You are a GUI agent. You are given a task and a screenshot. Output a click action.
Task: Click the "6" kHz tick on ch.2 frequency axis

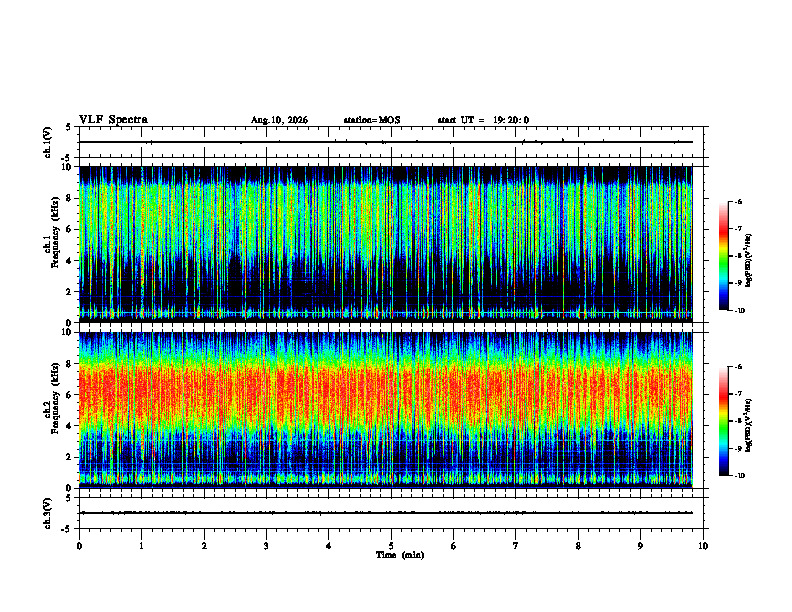point(70,395)
